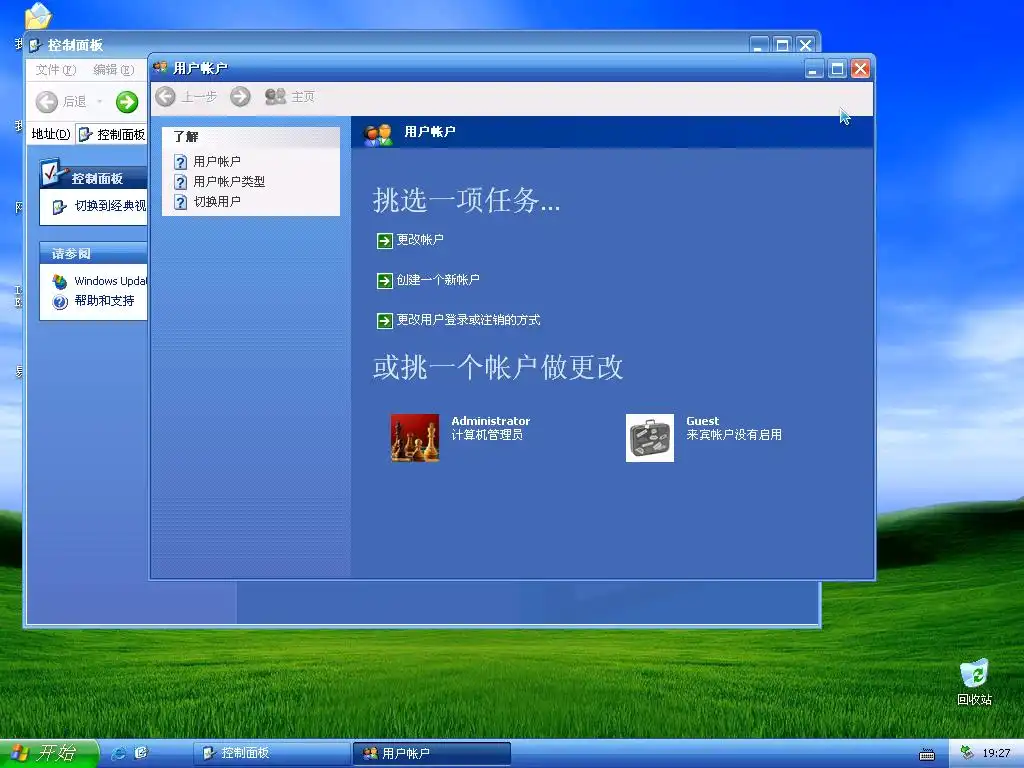Close the 用户帐户 window
Viewport: 1024px width, 768px height.
pos(861,69)
